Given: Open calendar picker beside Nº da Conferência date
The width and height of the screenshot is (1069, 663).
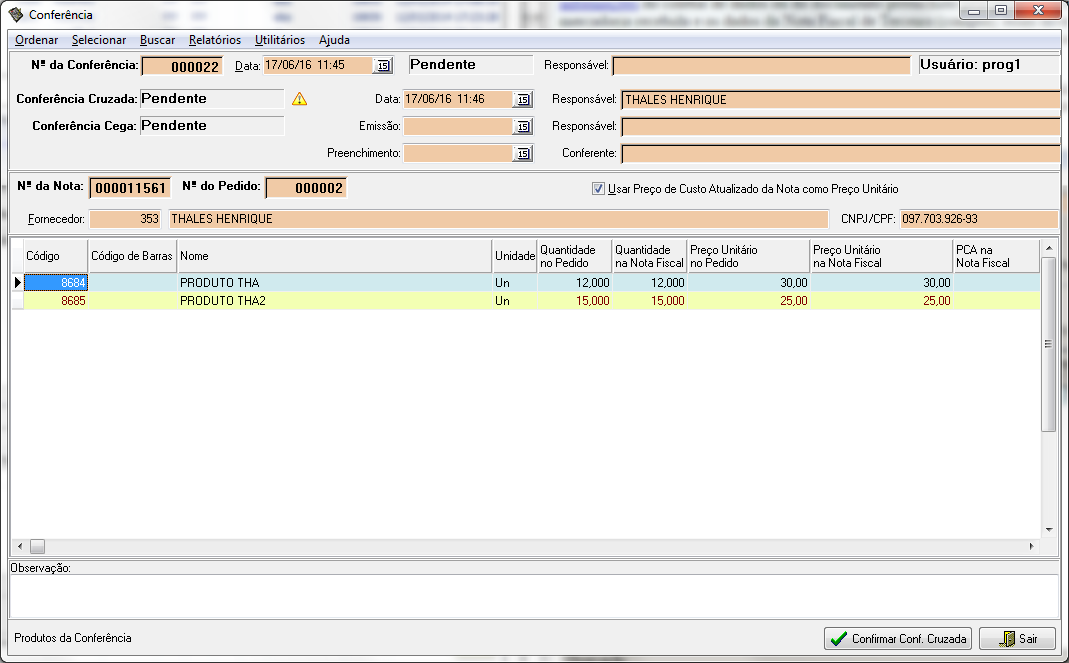Looking at the screenshot, I should pos(383,65).
